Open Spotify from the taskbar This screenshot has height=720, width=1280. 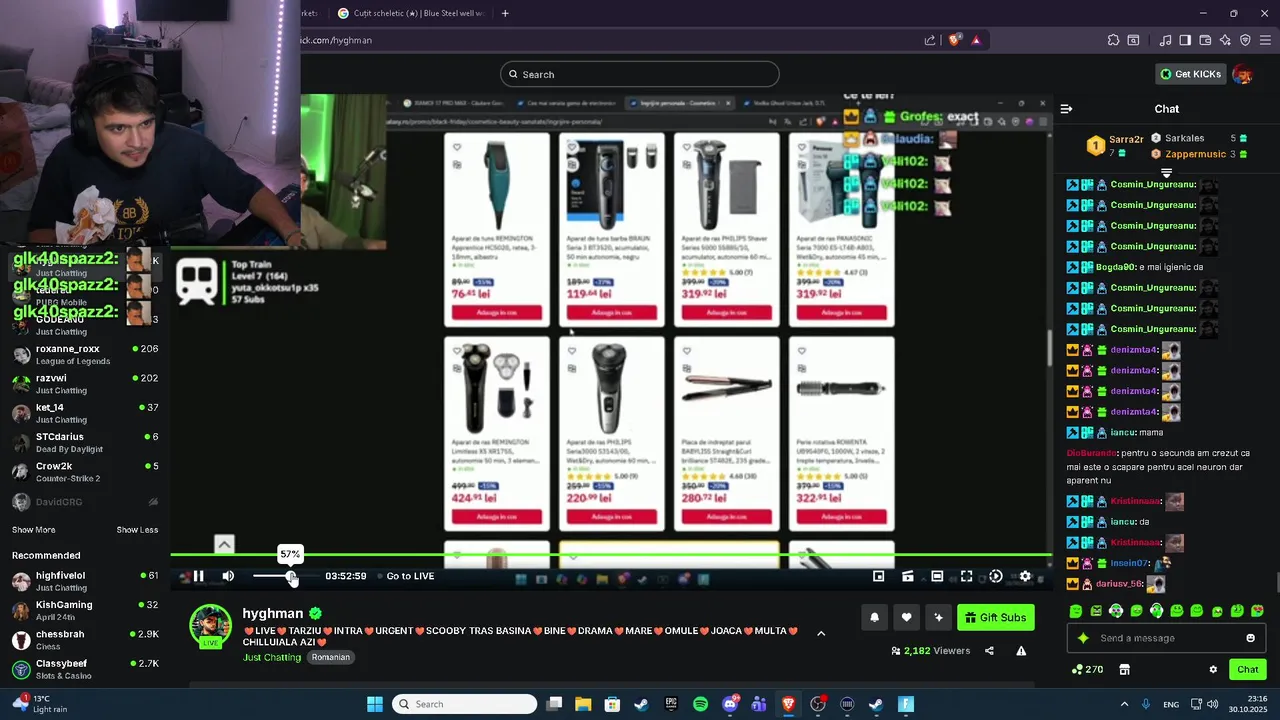click(x=700, y=704)
